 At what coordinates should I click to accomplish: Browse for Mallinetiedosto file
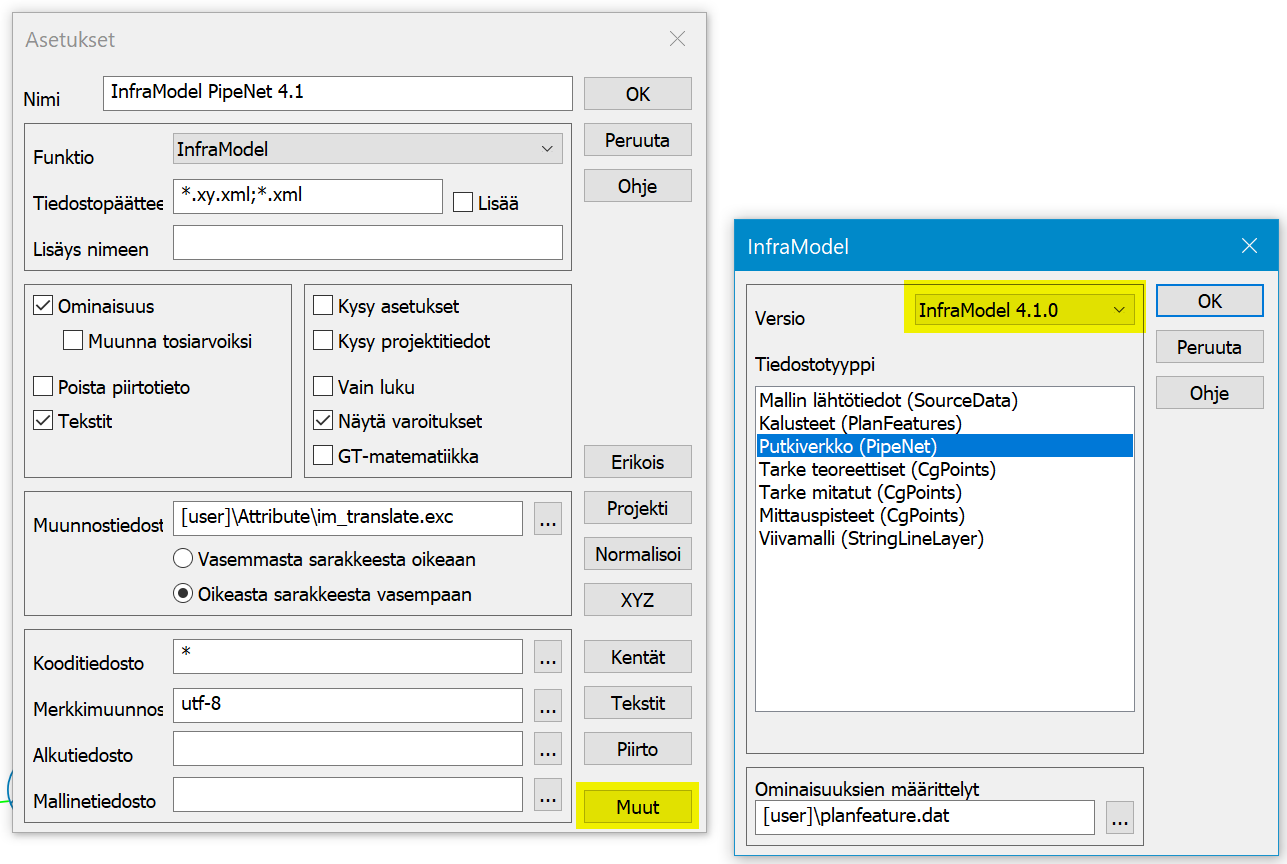click(x=547, y=795)
